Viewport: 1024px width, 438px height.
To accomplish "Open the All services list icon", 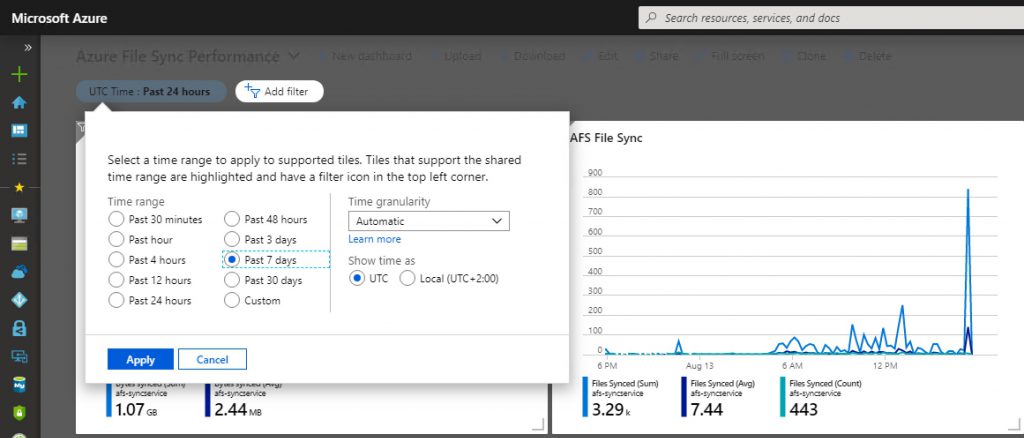I will point(20,159).
